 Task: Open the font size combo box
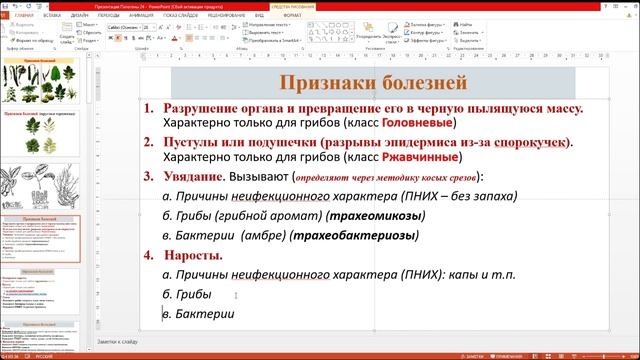pyautogui.click(x=149, y=27)
